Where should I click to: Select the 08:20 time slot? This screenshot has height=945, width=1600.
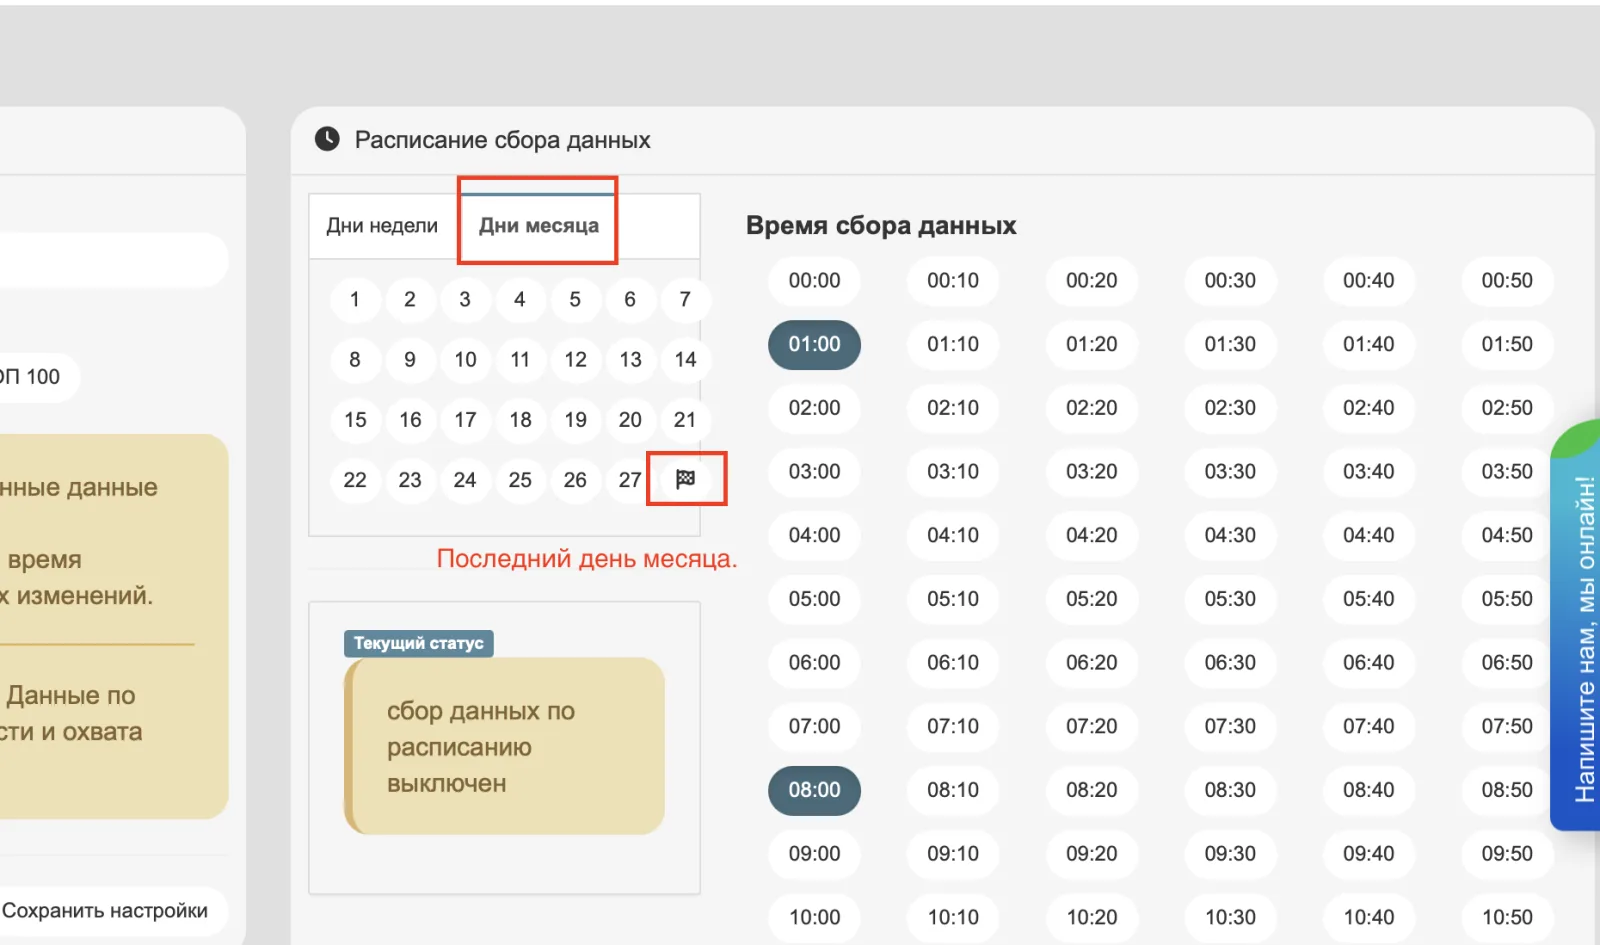click(x=1091, y=791)
